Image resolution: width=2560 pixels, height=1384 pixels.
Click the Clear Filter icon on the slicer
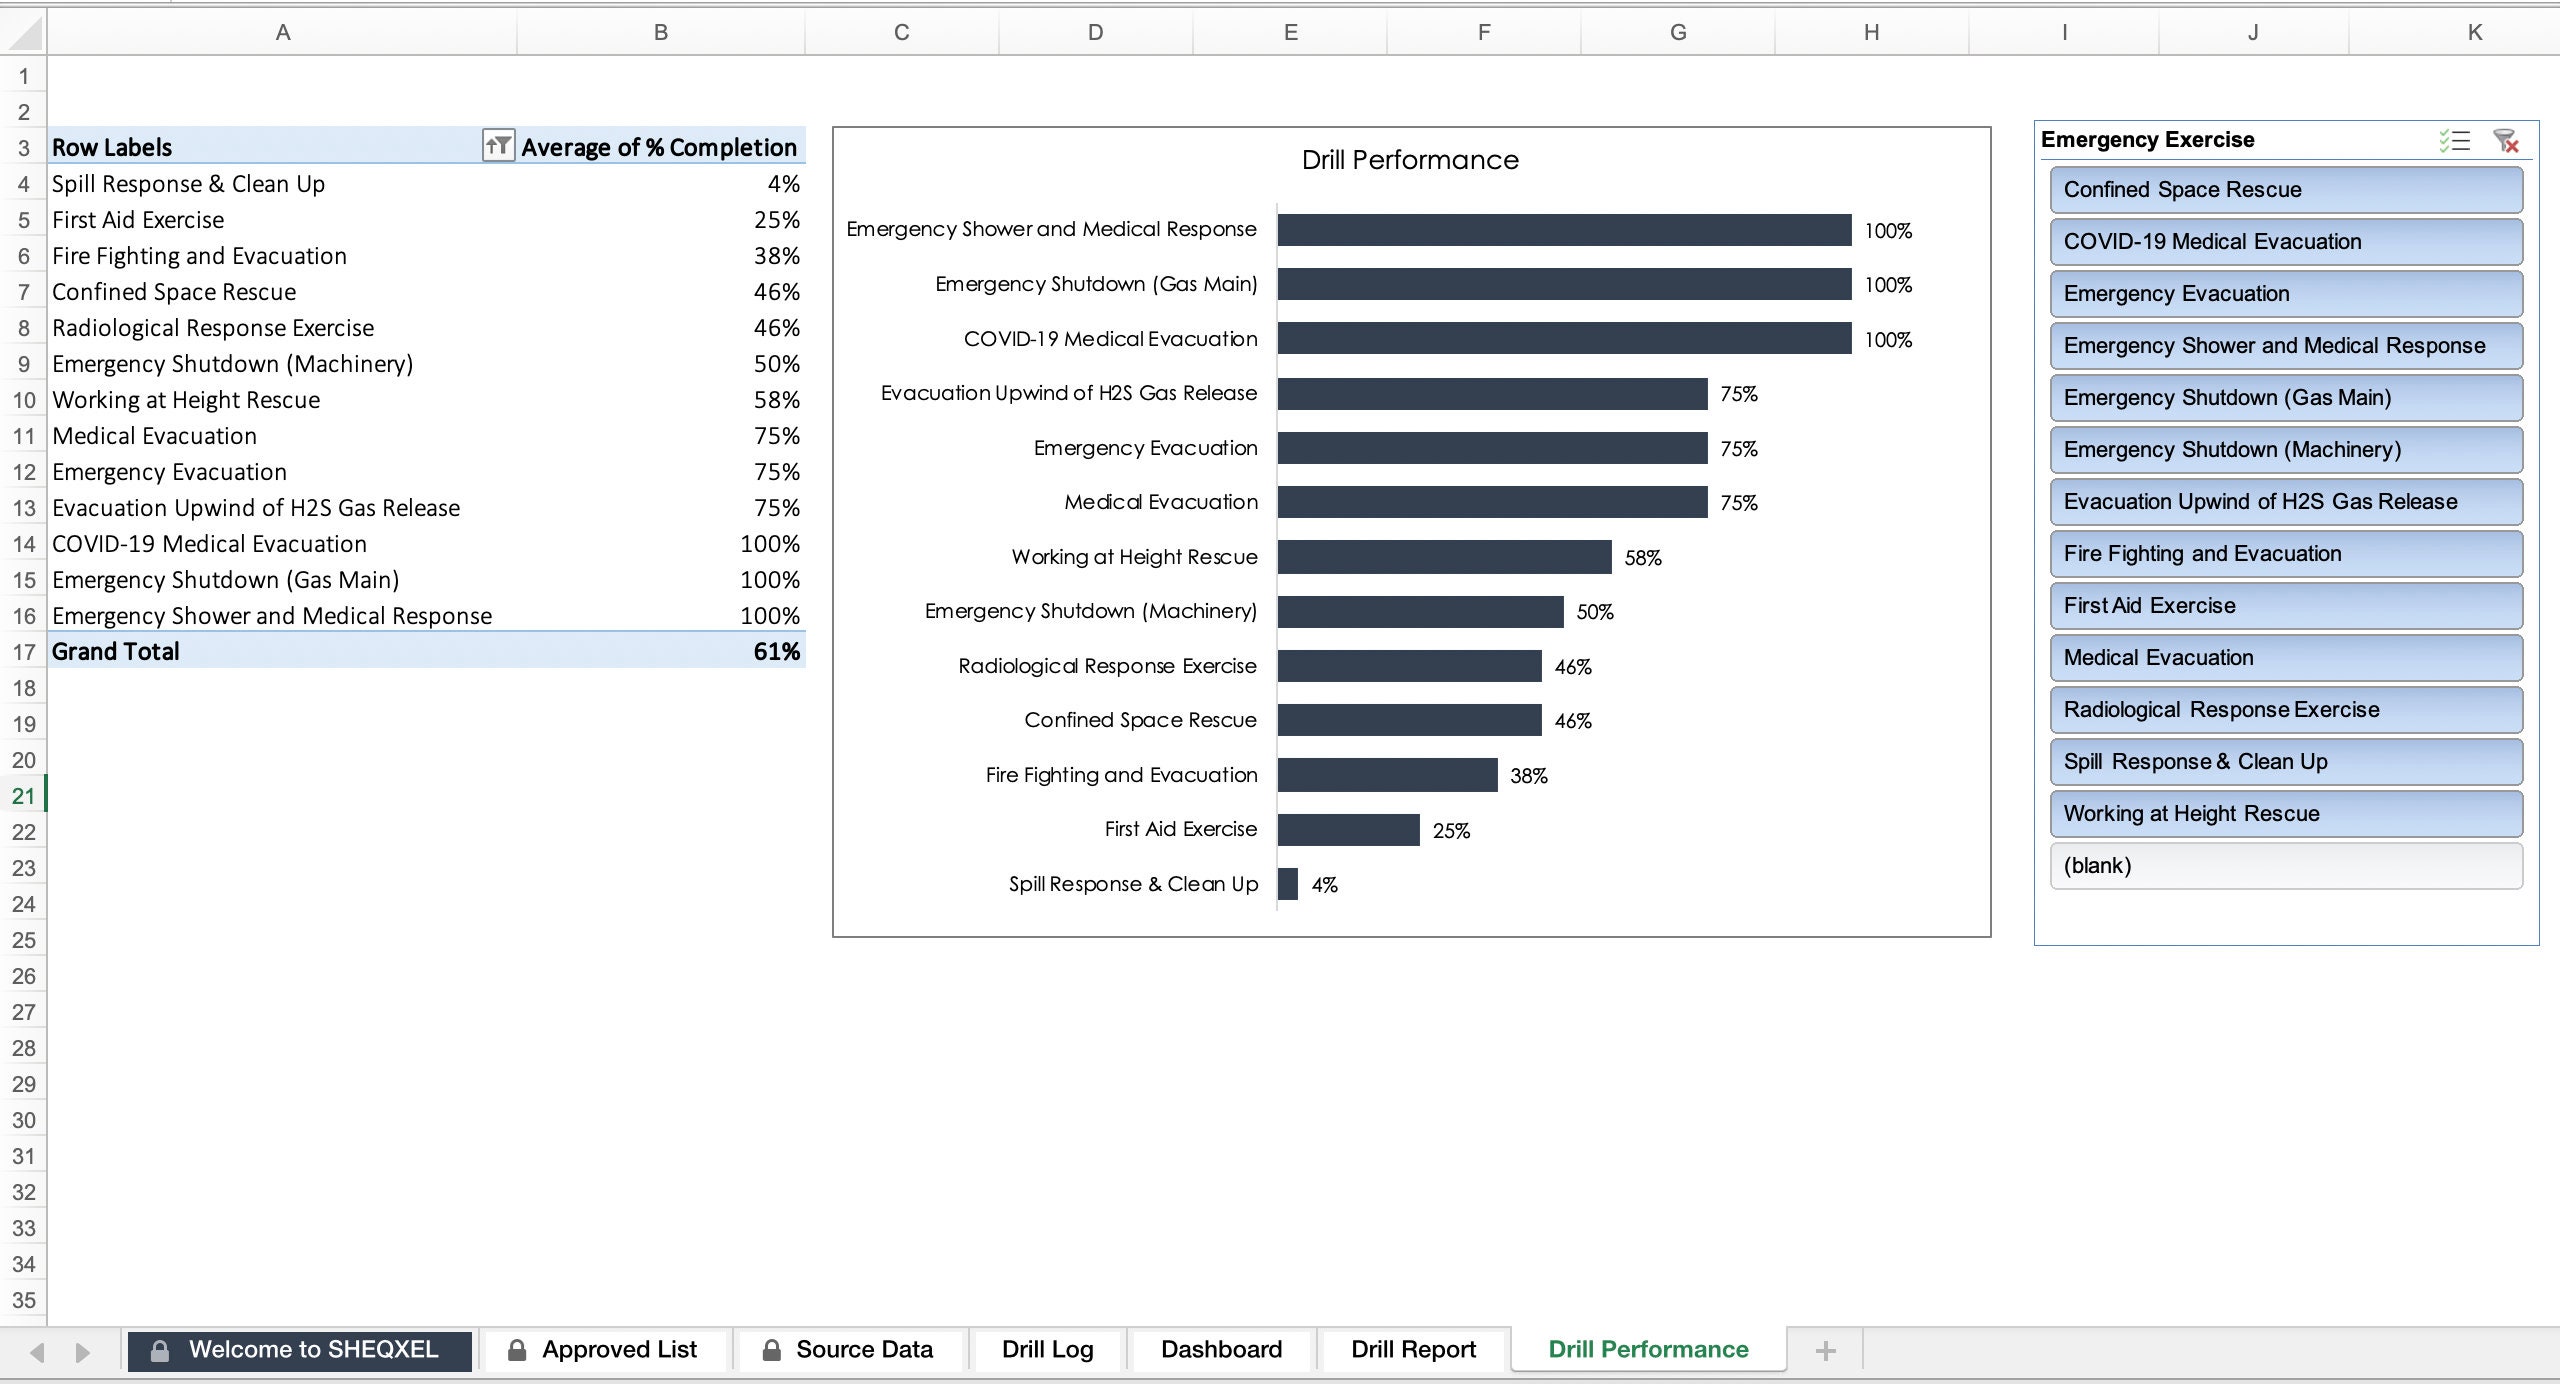[2506, 141]
